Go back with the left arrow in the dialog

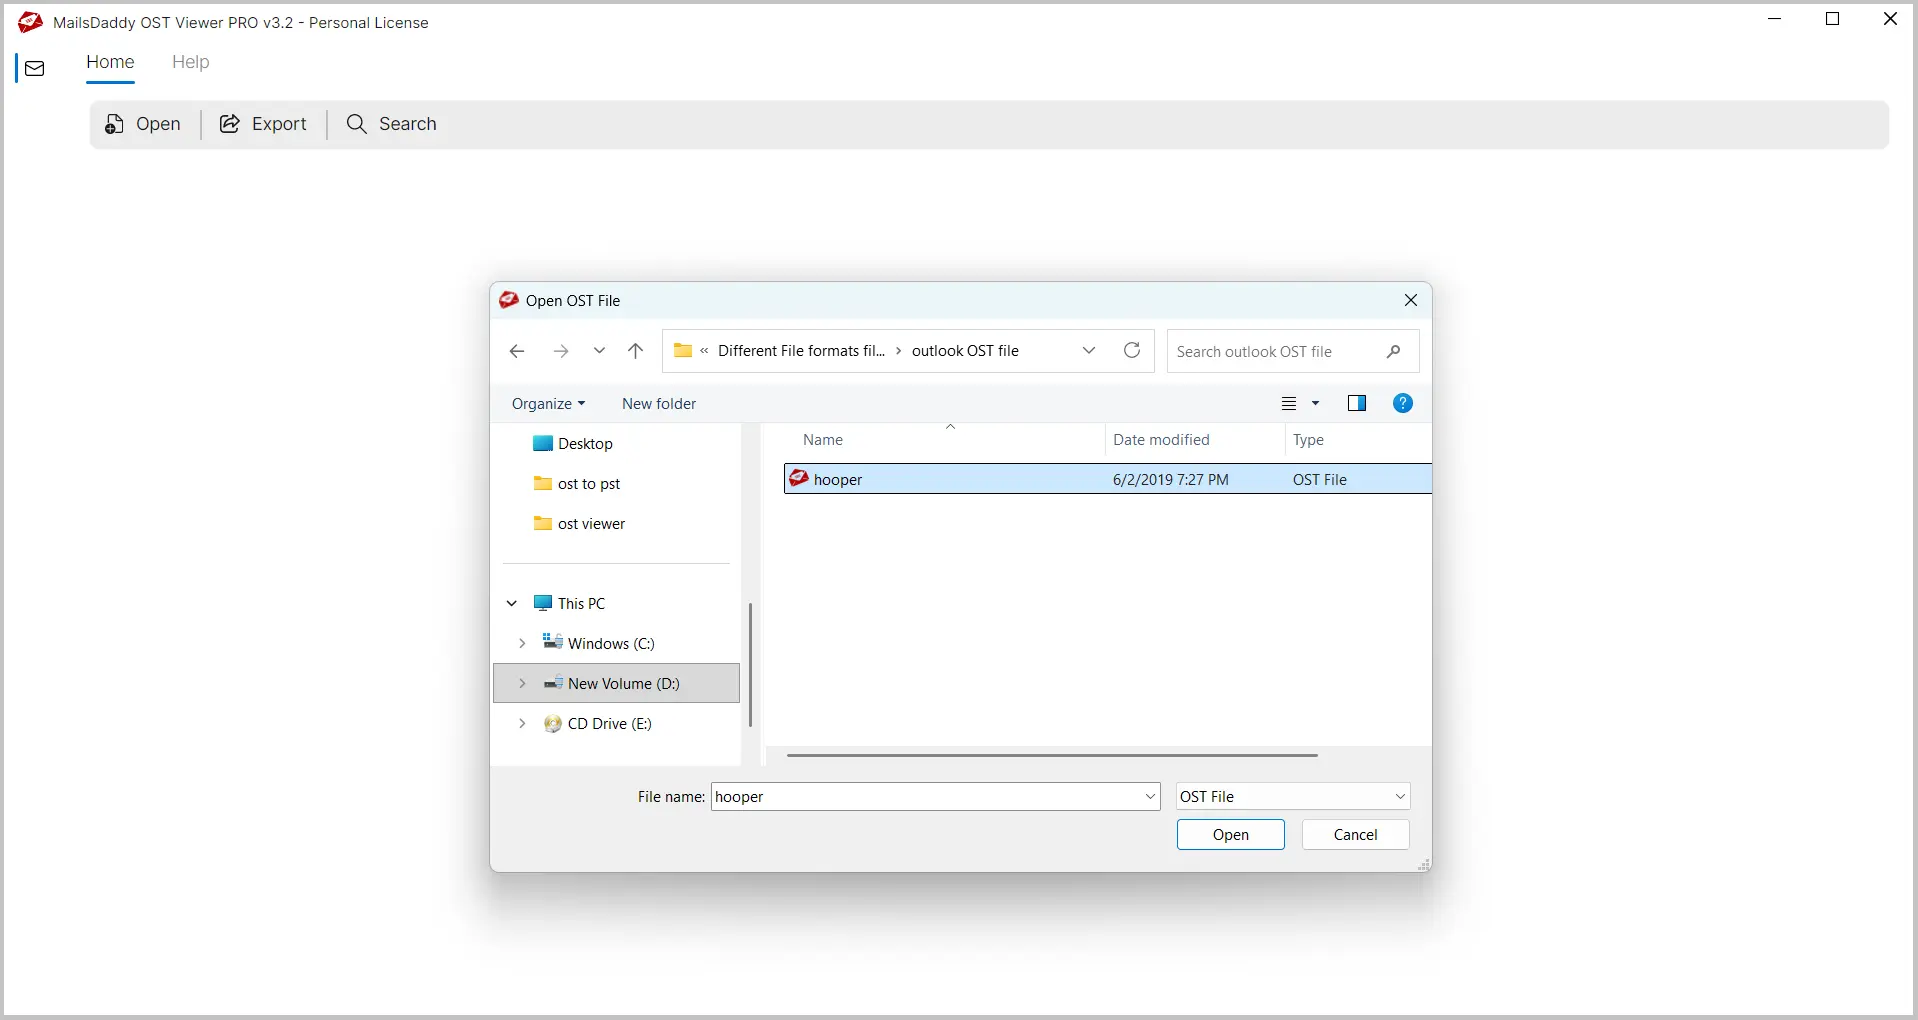click(517, 351)
